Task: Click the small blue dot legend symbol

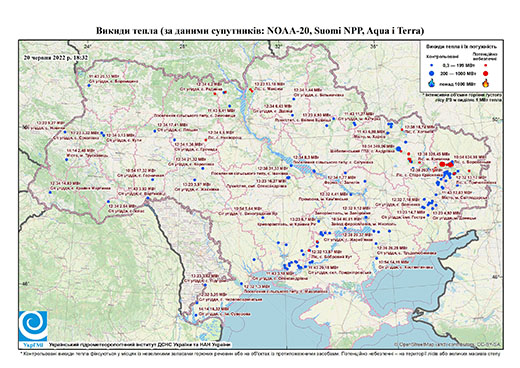Action: (432, 66)
